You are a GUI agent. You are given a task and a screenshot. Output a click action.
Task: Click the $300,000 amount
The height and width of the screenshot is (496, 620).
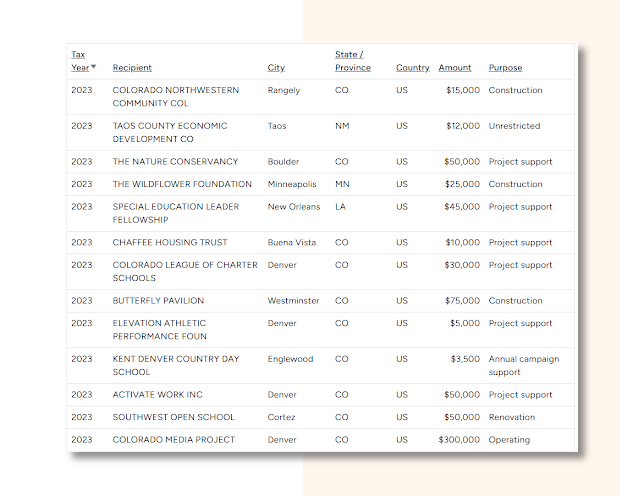(x=459, y=439)
